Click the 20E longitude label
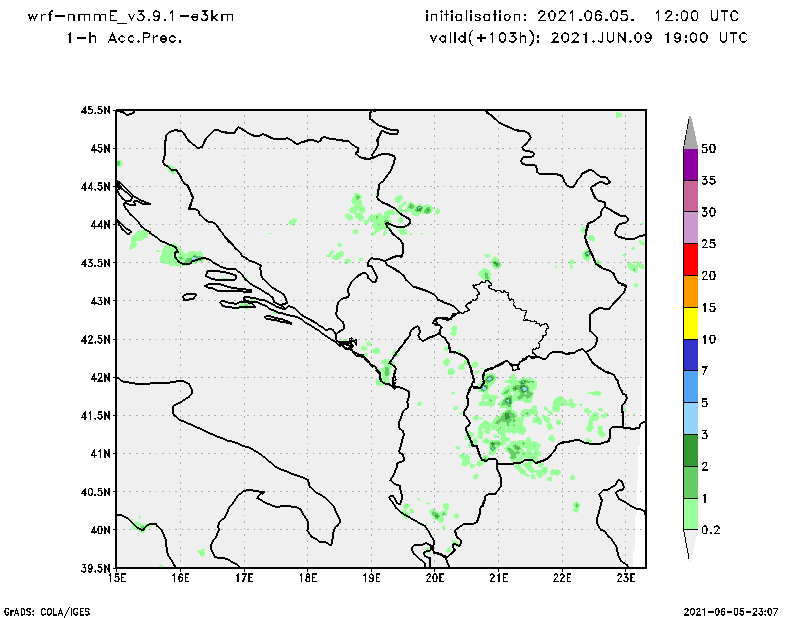This screenshot has width=800, height=618. (435, 578)
